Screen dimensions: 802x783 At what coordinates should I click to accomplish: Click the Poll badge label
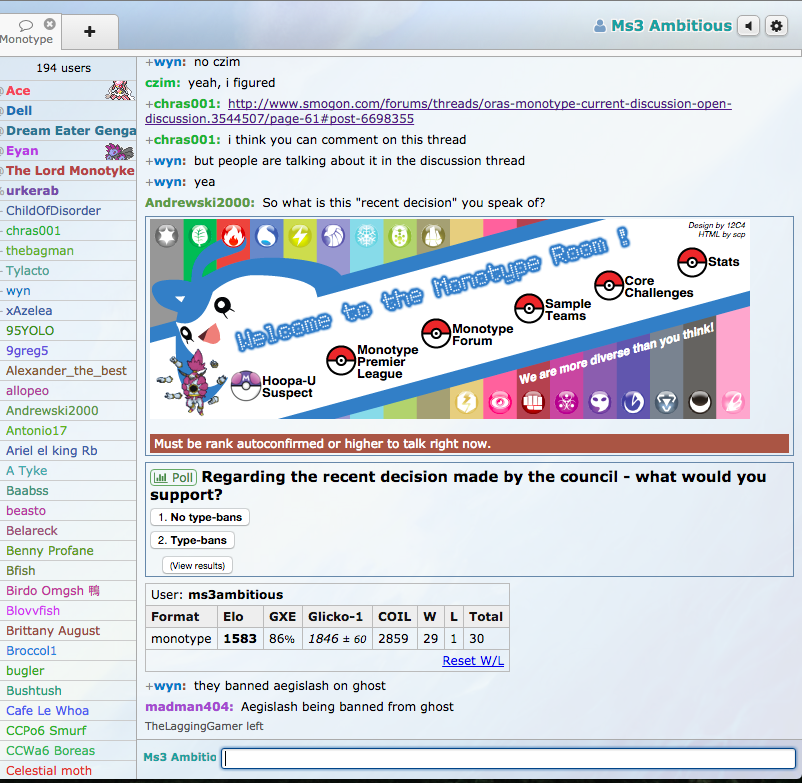(173, 478)
